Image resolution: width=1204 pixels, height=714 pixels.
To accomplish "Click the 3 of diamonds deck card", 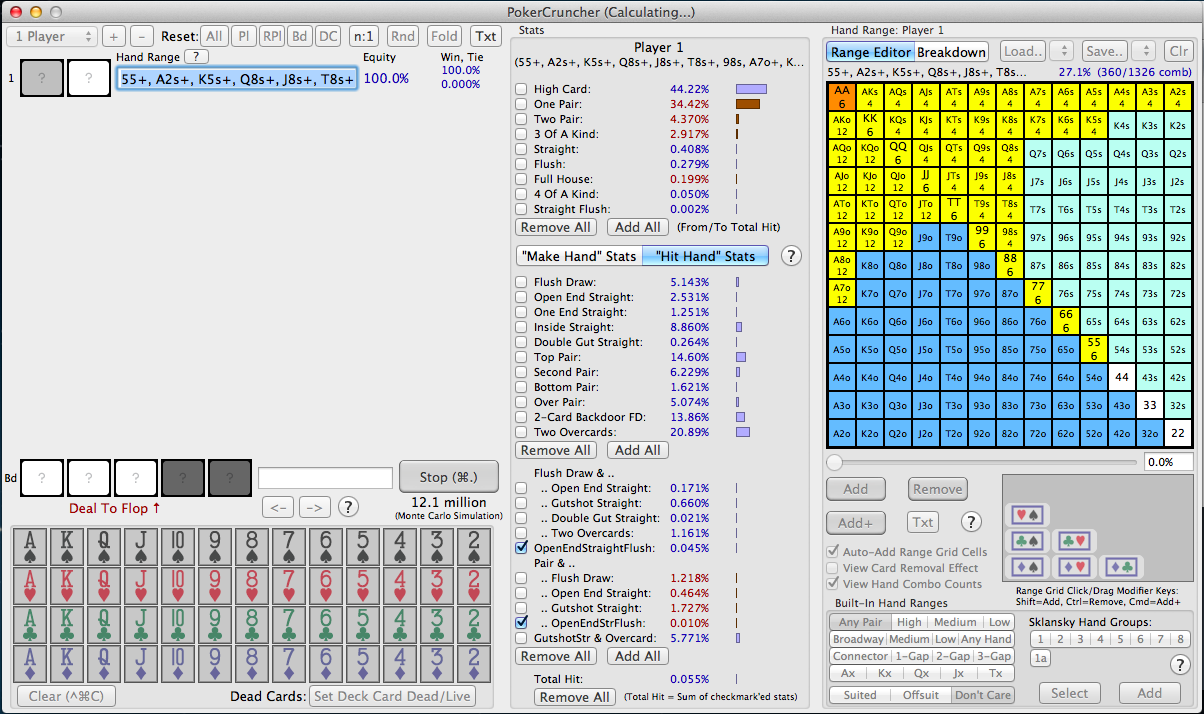I will coord(435,664).
